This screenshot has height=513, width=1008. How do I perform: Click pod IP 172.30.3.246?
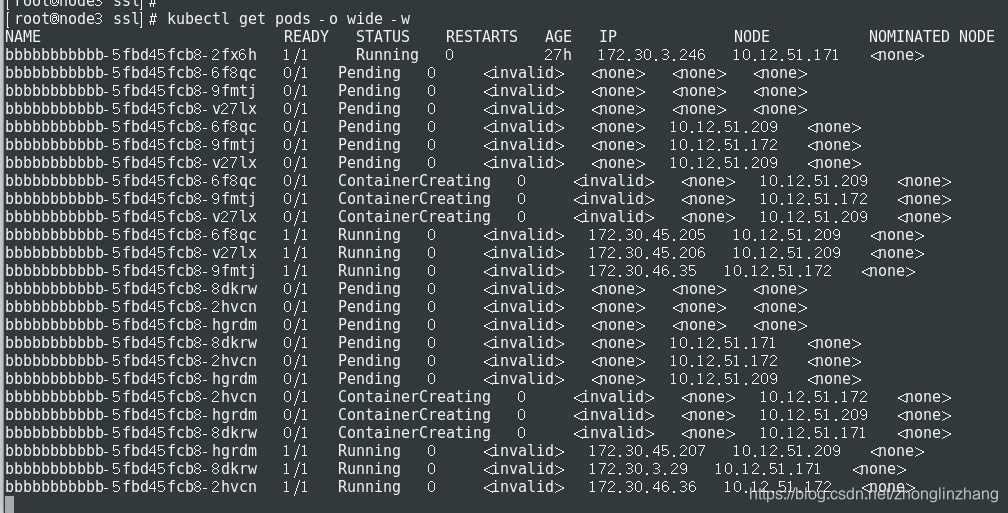pos(651,55)
